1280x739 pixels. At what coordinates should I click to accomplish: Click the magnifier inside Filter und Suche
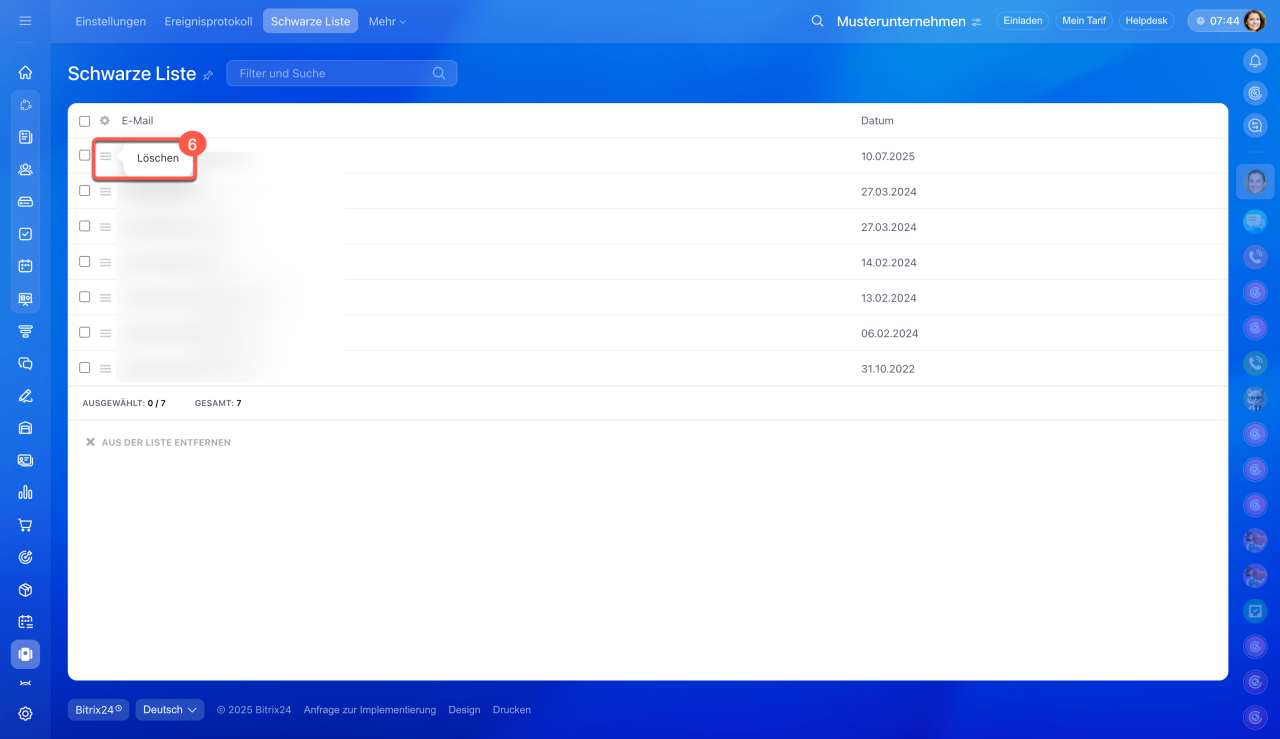tap(439, 73)
